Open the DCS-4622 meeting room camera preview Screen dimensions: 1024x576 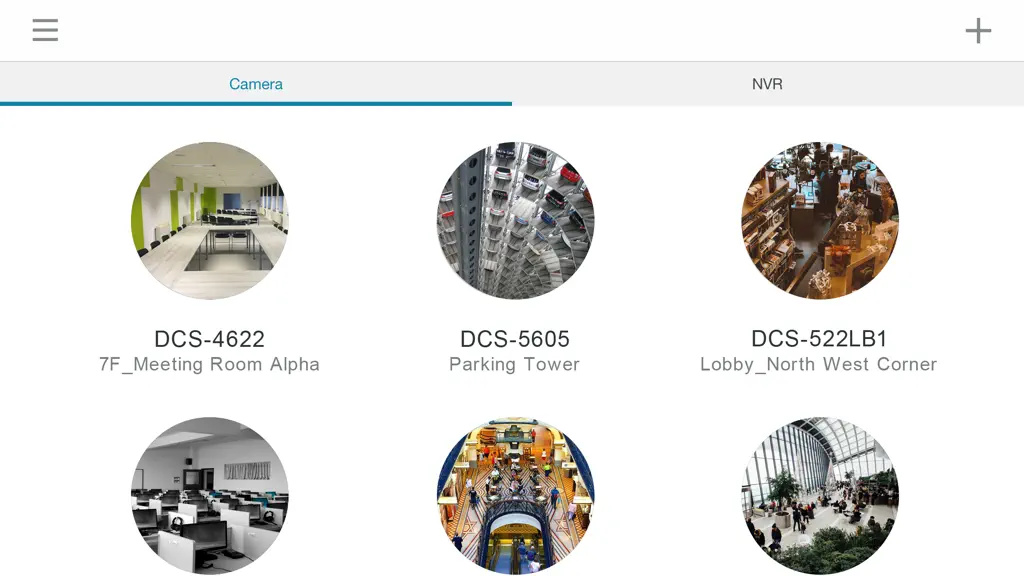point(210,220)
